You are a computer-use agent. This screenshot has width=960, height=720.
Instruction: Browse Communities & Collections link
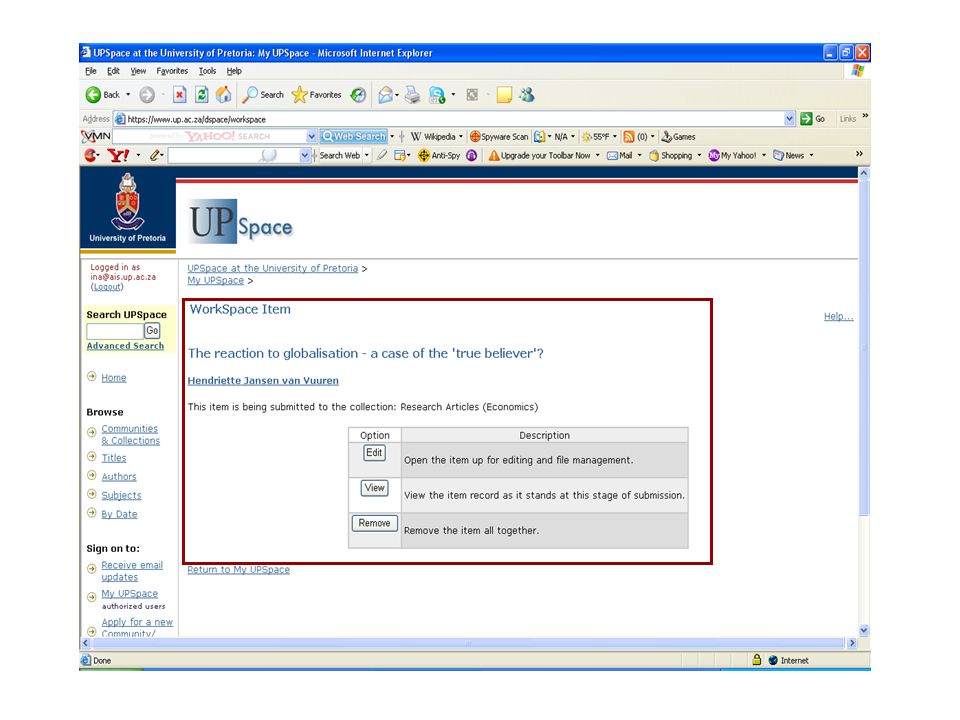[130, 435]
